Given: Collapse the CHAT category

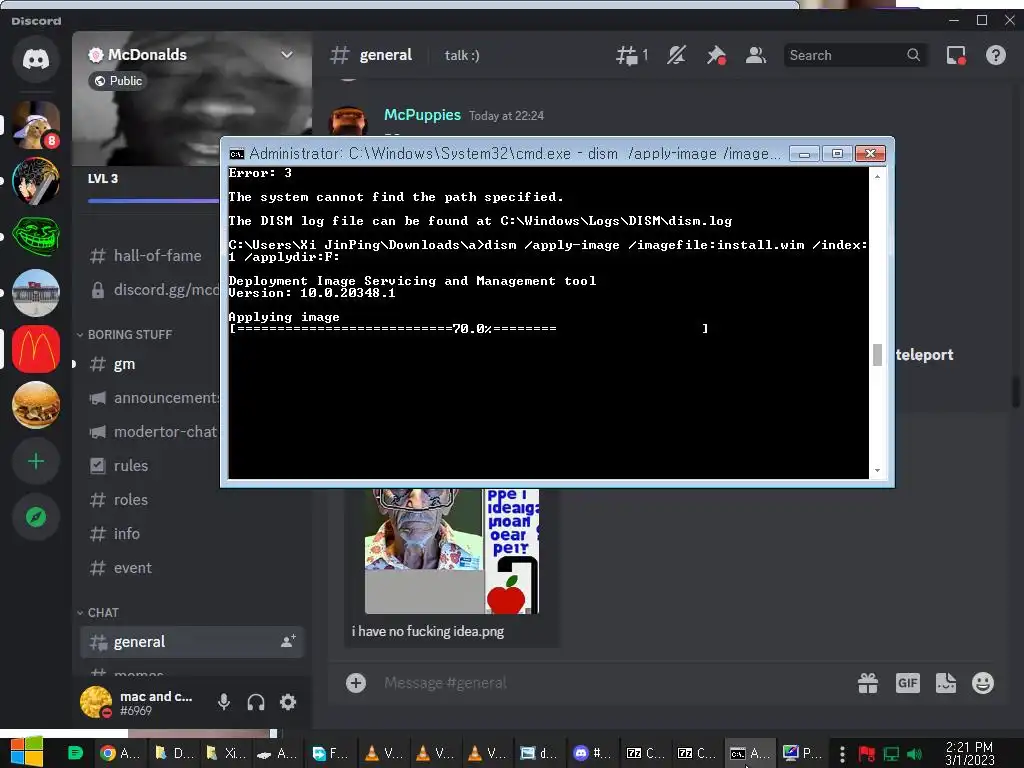Looking at the screenshot, I should [x=98, y=613].
